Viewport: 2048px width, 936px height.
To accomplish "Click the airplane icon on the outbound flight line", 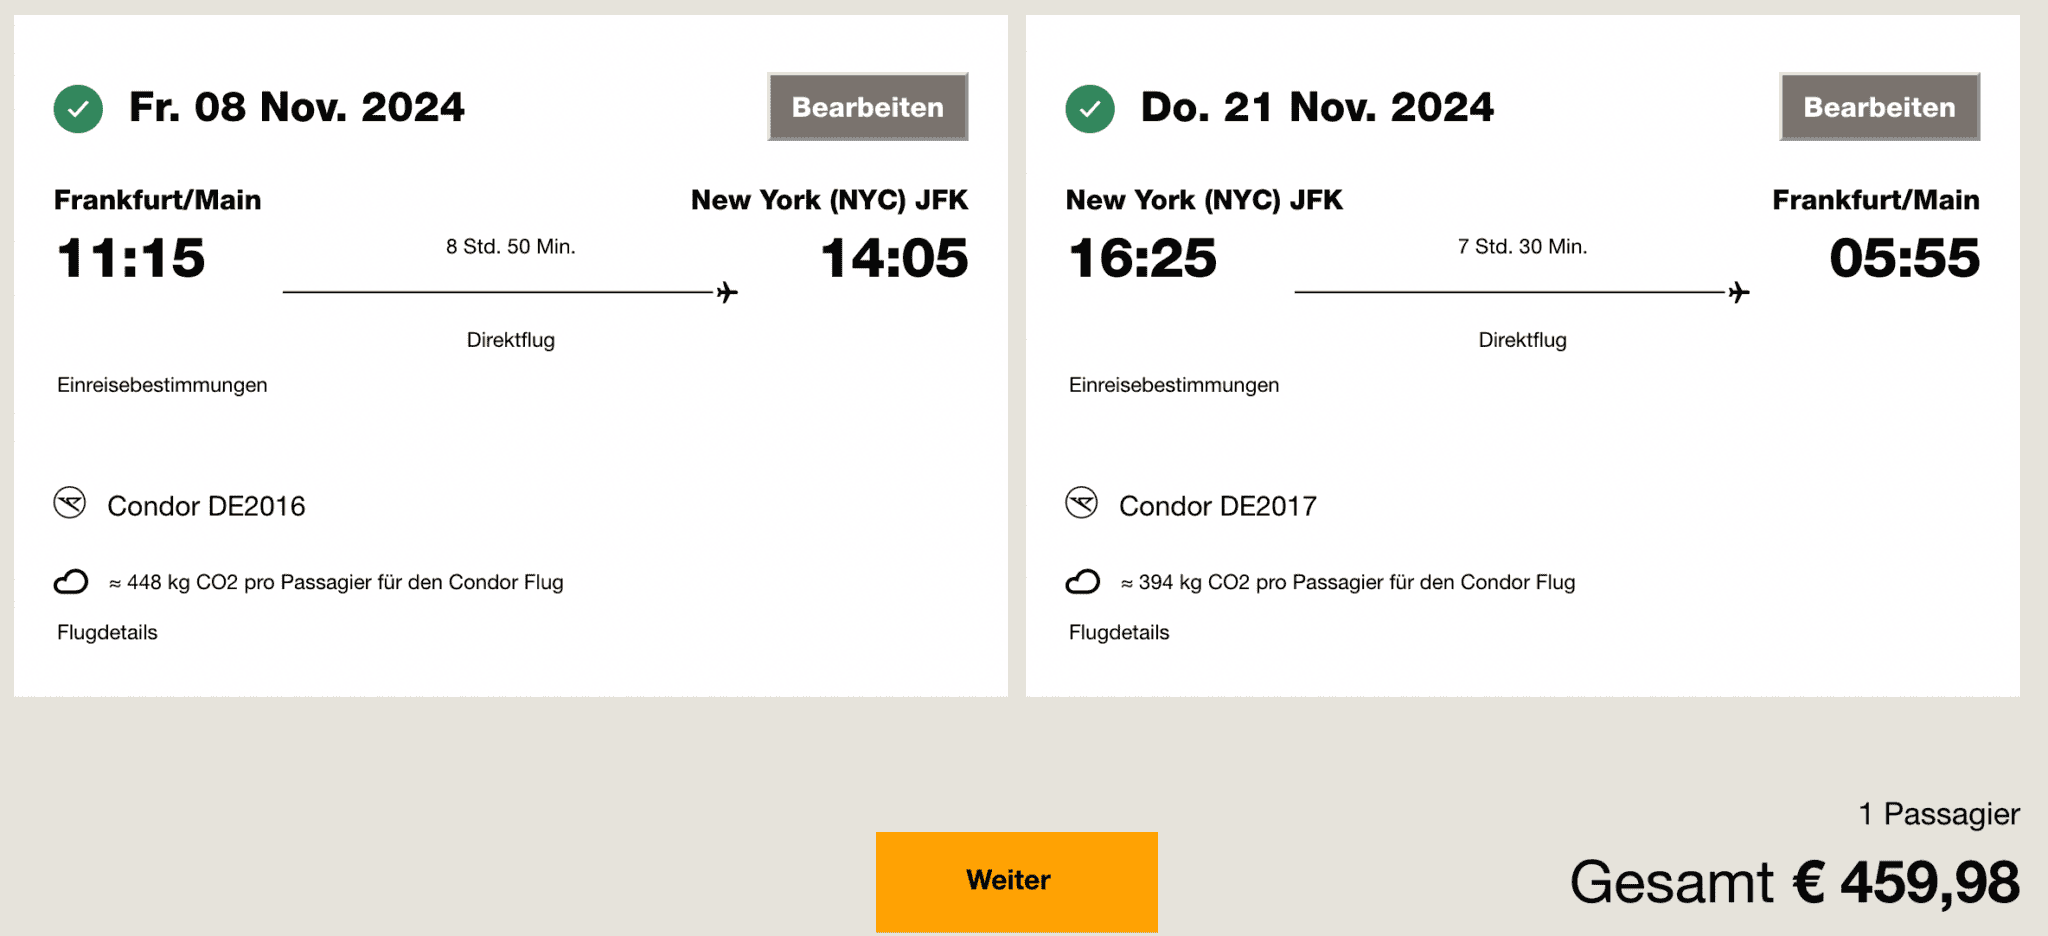I will pos(727,292).
